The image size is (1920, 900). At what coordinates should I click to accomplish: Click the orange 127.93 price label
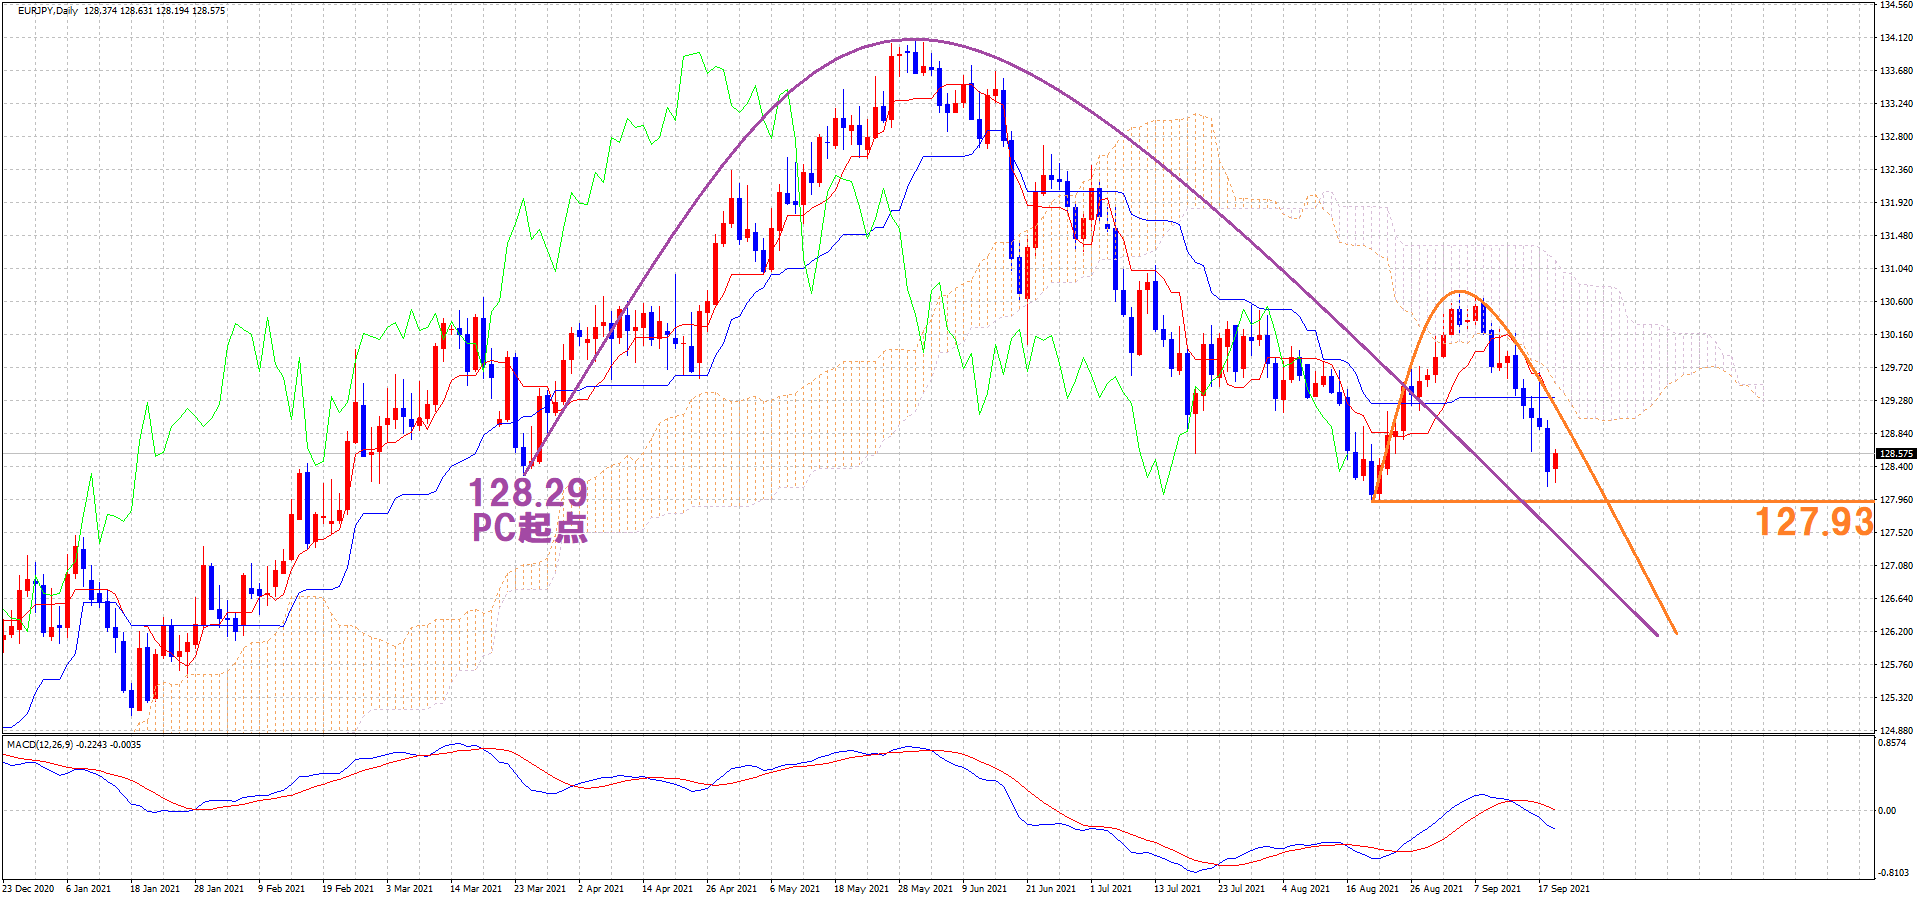pyautogui.click(x=1814, y=522)
